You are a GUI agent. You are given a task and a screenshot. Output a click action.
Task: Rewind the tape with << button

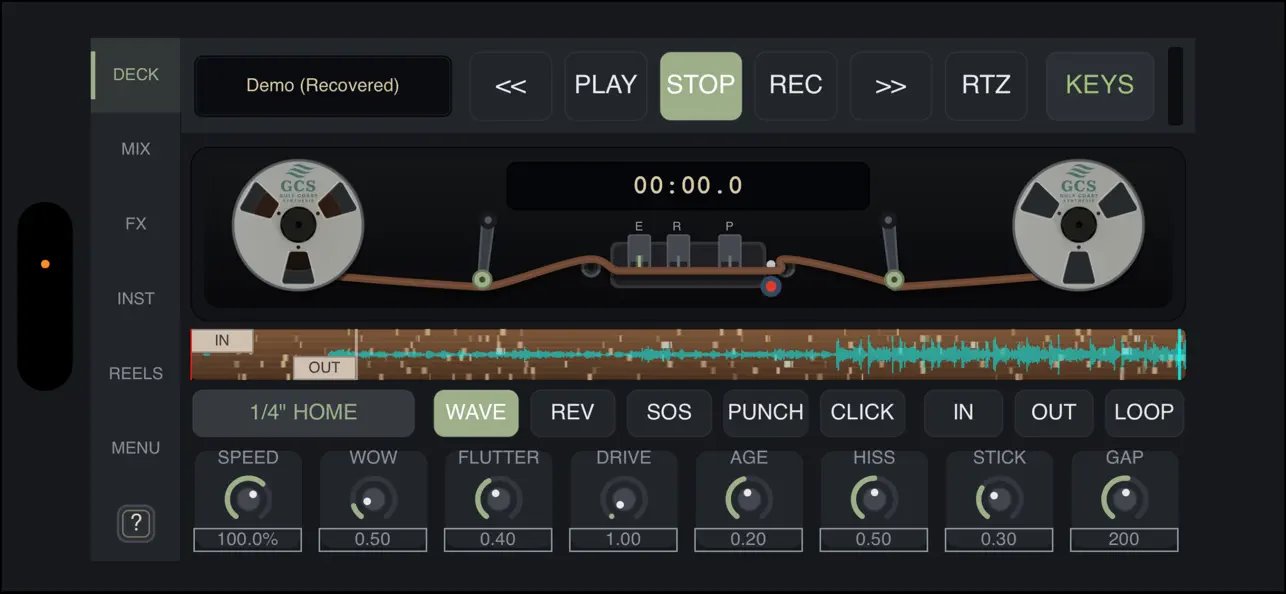tap(510, 86)
